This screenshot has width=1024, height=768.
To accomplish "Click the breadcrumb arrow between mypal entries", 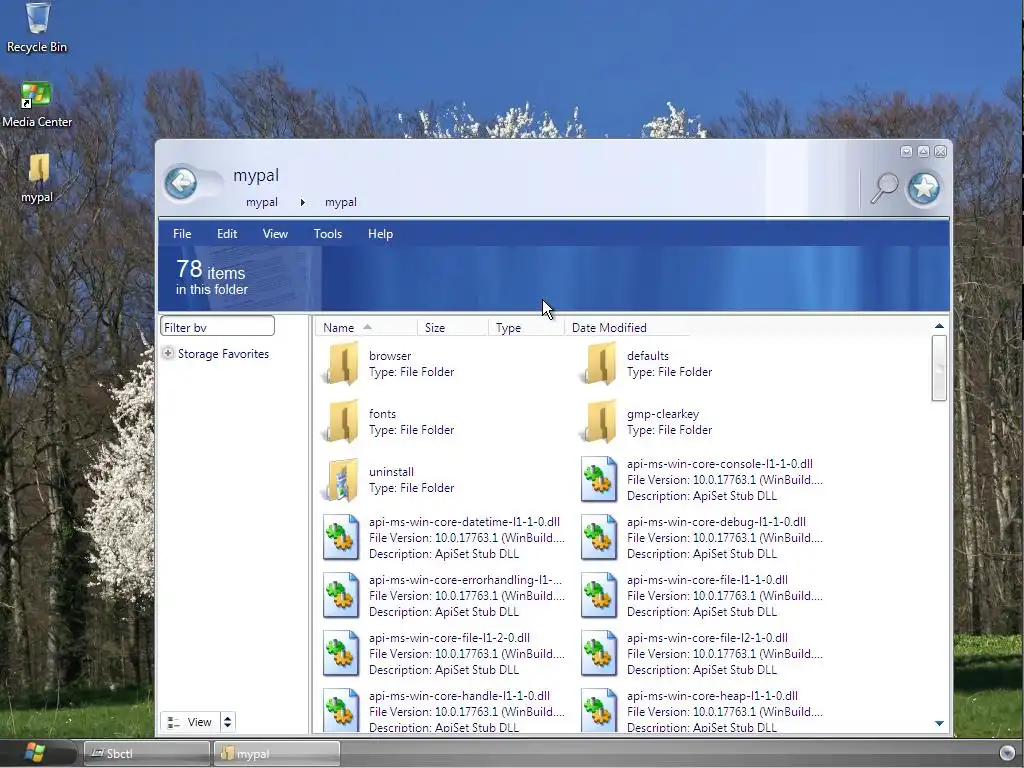I will tap(302, 202).
